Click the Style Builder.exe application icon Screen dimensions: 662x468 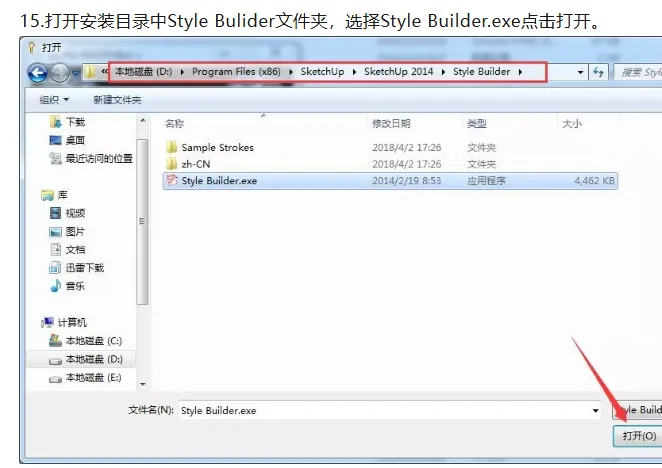click(171, 180)
